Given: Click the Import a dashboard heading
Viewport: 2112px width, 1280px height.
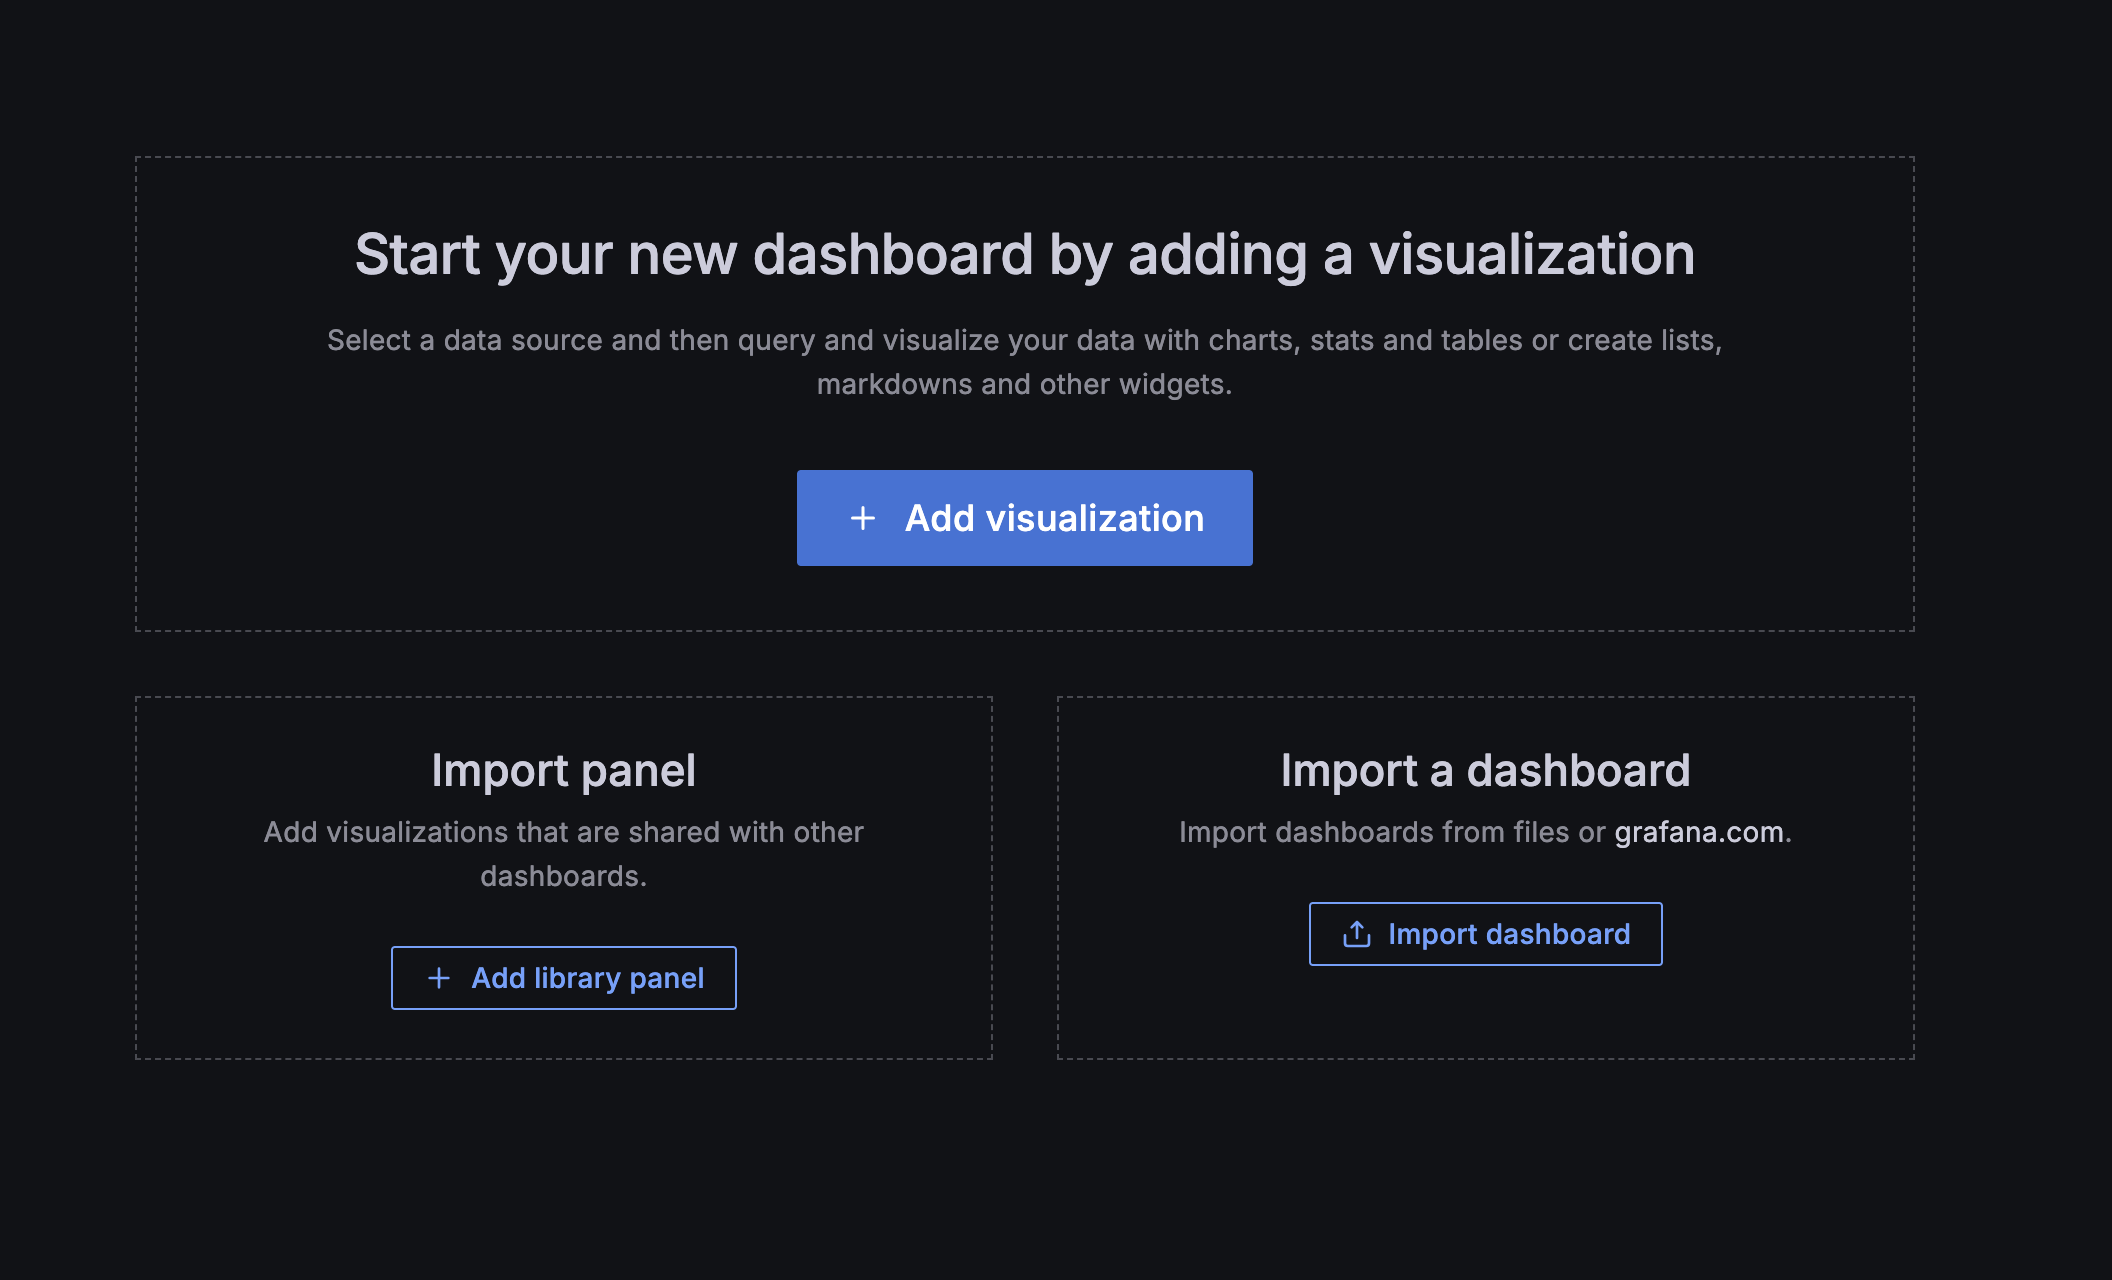Looking at the screenshot, I should coord(1486,770).
